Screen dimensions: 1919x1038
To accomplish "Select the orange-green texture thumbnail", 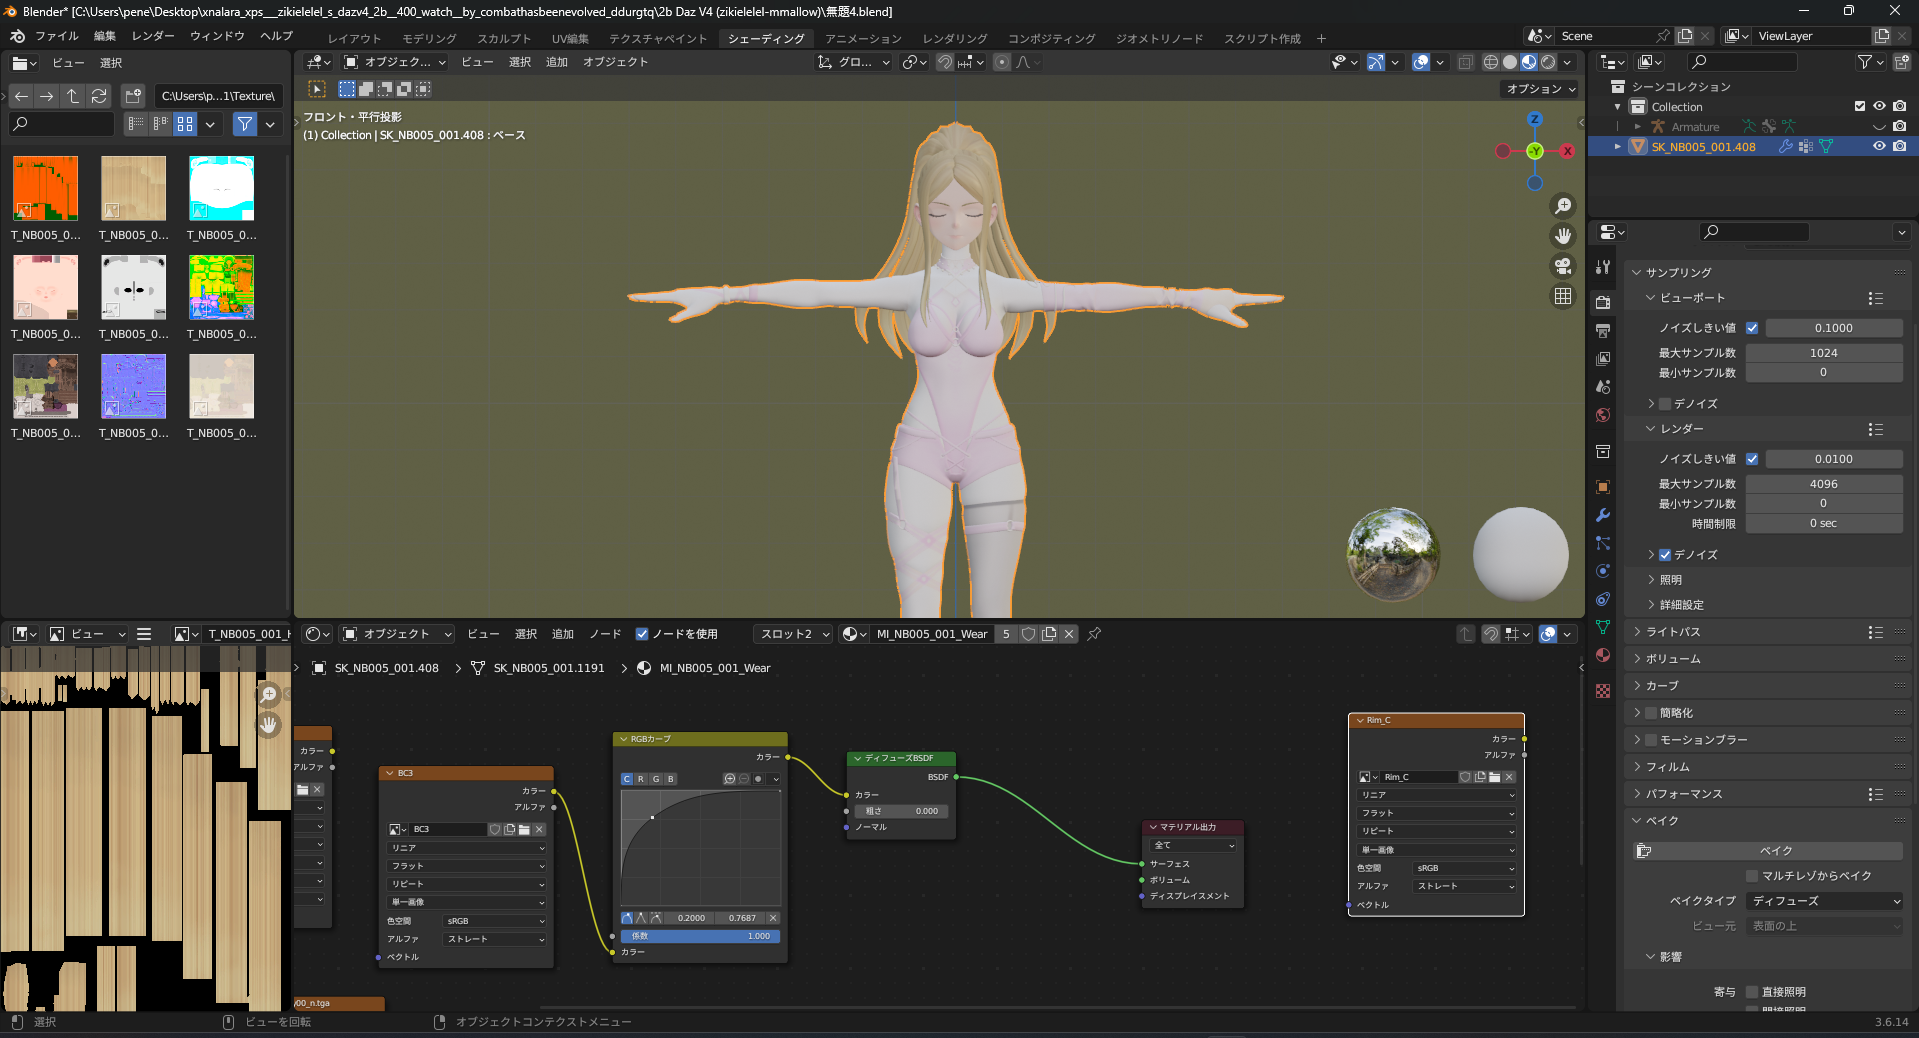I will [x=46, y=188].
